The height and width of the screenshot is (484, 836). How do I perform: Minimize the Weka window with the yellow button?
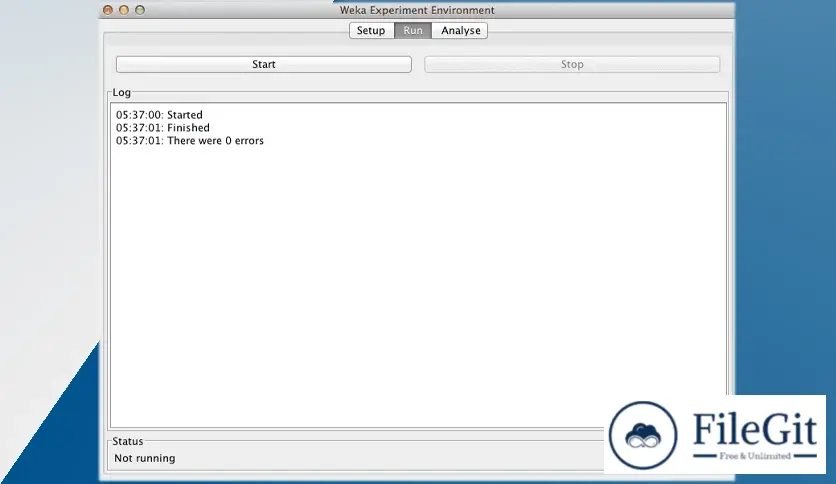click(x=124, y=10)
